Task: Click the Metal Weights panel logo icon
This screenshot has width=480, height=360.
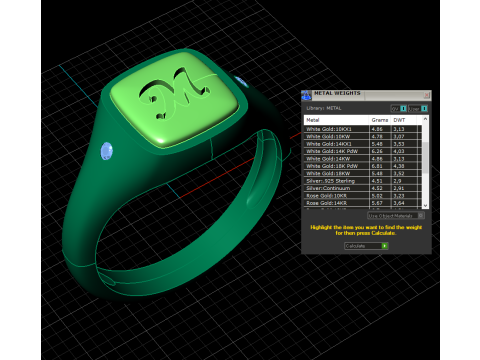Action: pos(306,95)
